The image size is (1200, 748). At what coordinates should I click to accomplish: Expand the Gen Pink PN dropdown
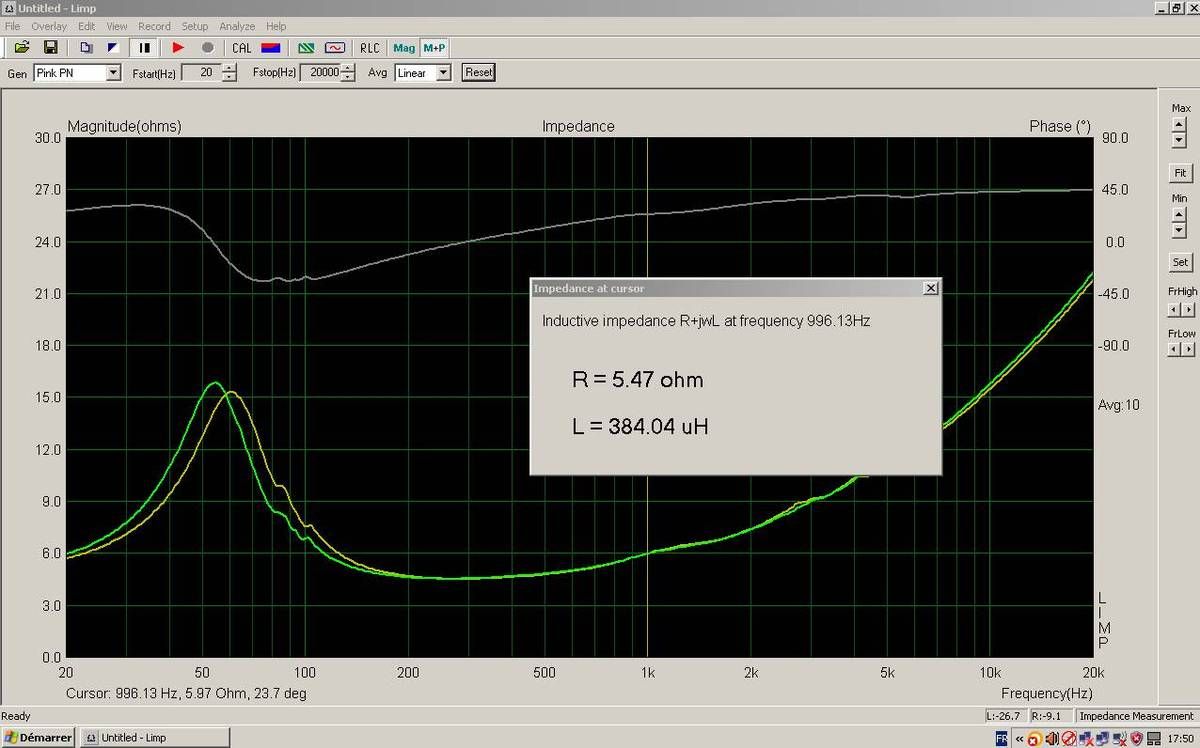(113, 73)
